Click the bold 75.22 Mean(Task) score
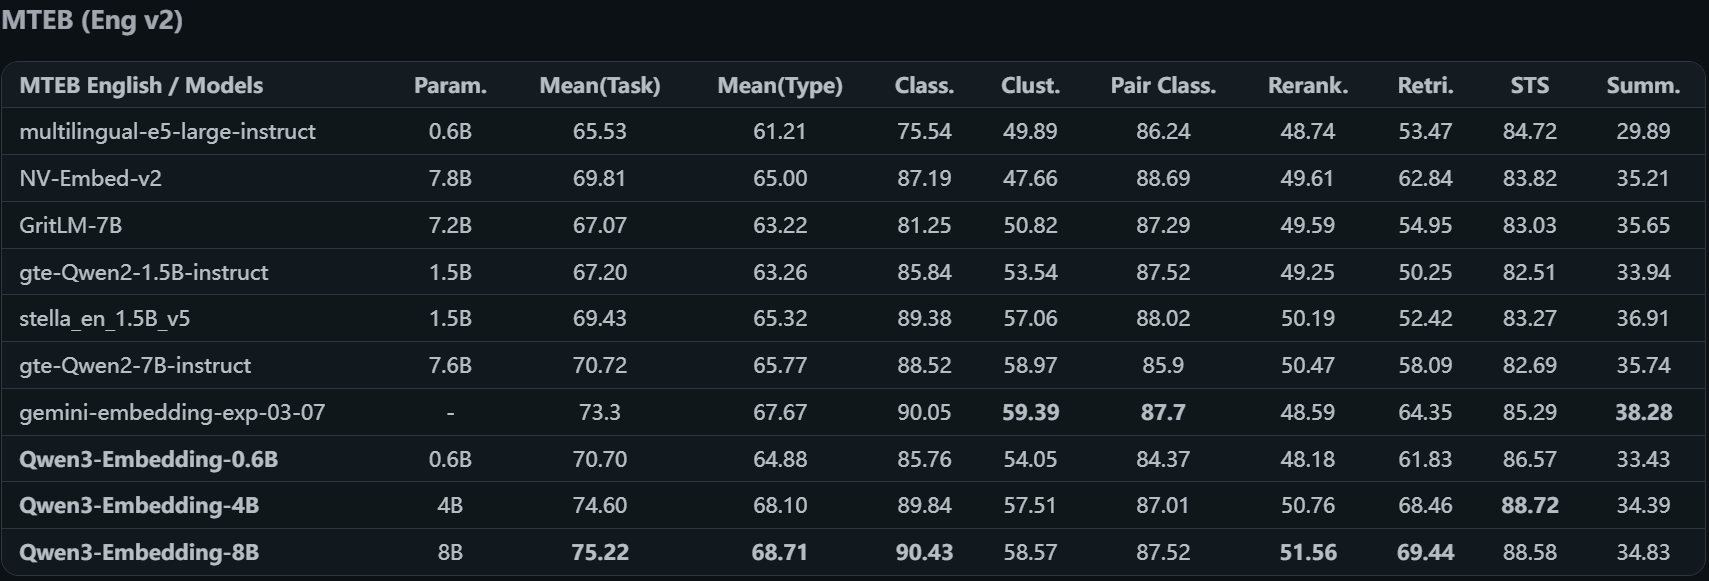1709x581 pixels. (x=600, y=553)
